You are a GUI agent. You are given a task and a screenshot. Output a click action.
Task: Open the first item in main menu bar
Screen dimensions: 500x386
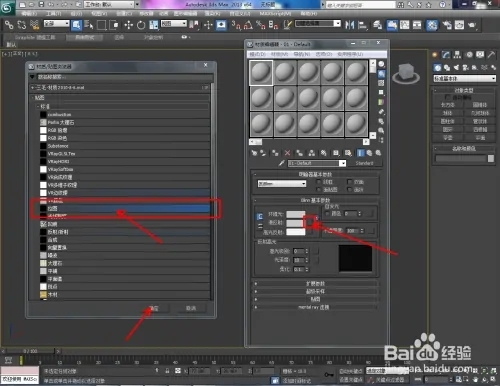(29, 14)
